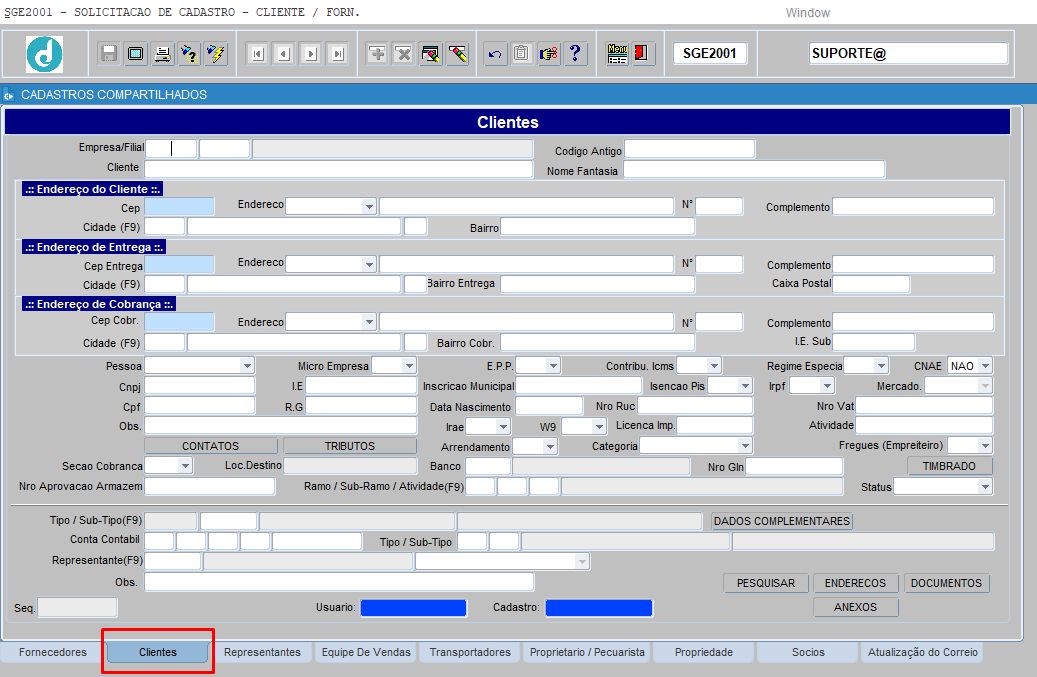Expand the Irpf dropdown
This screenshot has width=1037, height=677.
point(827,385)
